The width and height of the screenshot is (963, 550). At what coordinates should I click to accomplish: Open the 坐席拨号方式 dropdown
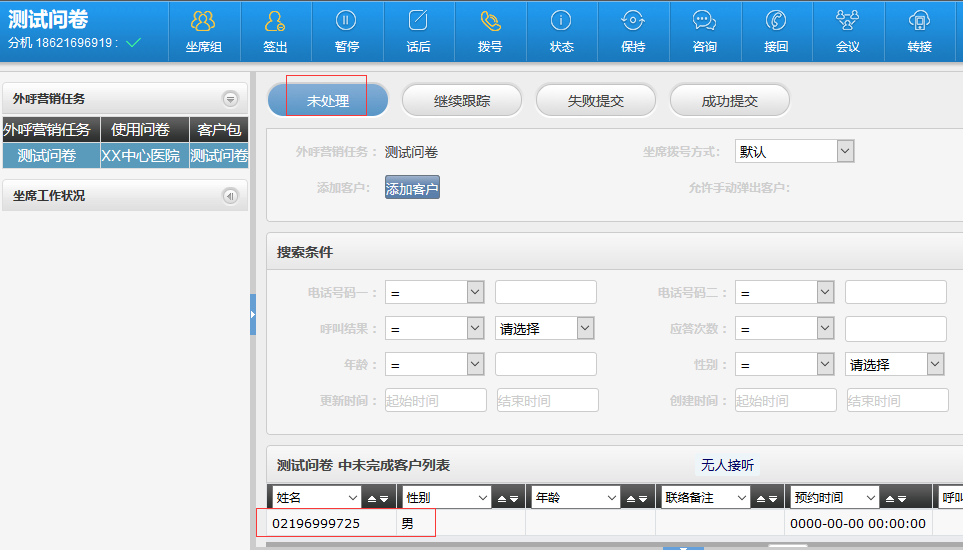point(845,151)
